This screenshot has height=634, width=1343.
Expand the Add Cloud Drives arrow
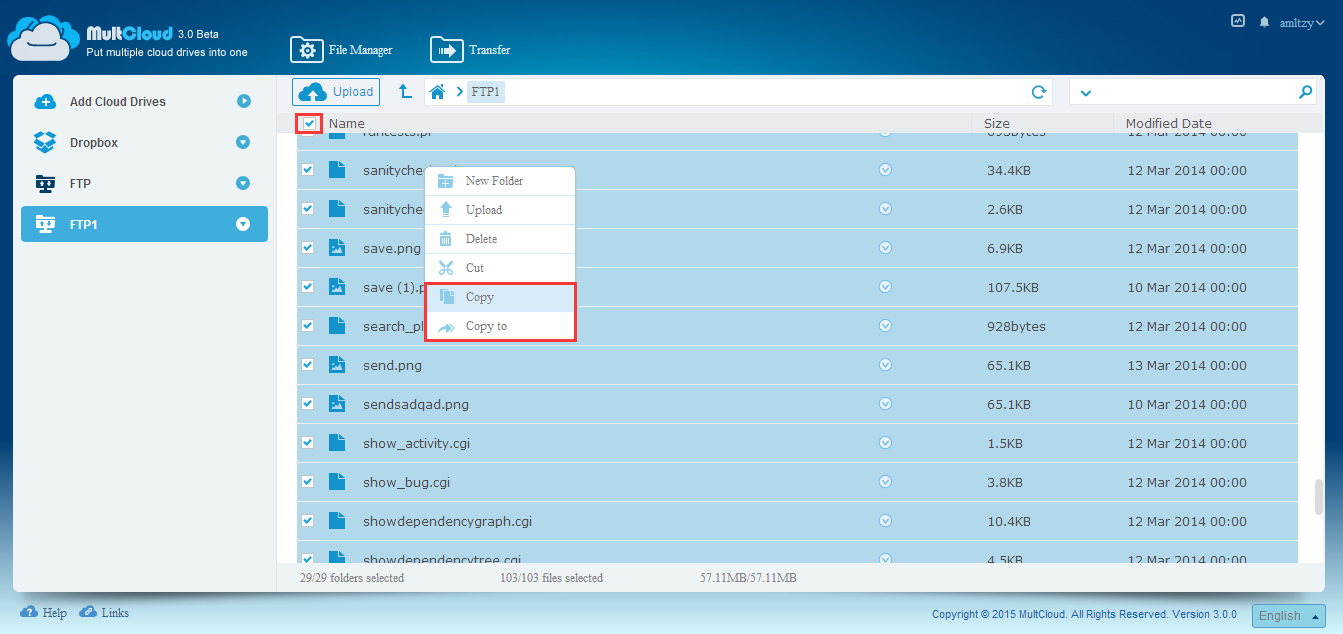point(243,101)
